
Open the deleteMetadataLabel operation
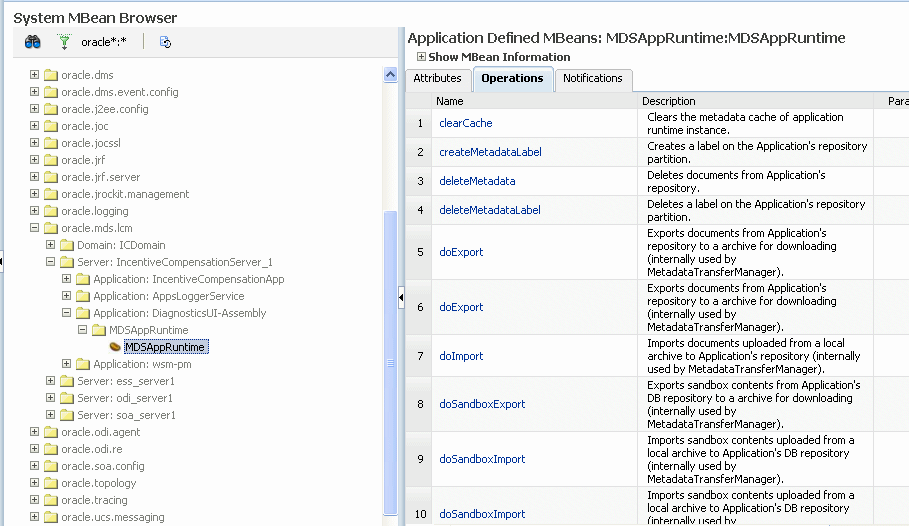click(x=490, y=210)
